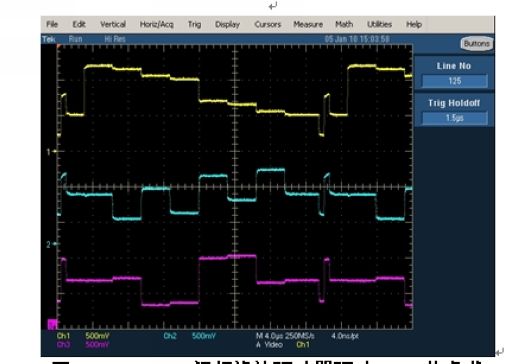The width and height of the screenshot is (520, 364).
Task: Click the Ch1 500mV scale readout
Action: pos(83,336)
